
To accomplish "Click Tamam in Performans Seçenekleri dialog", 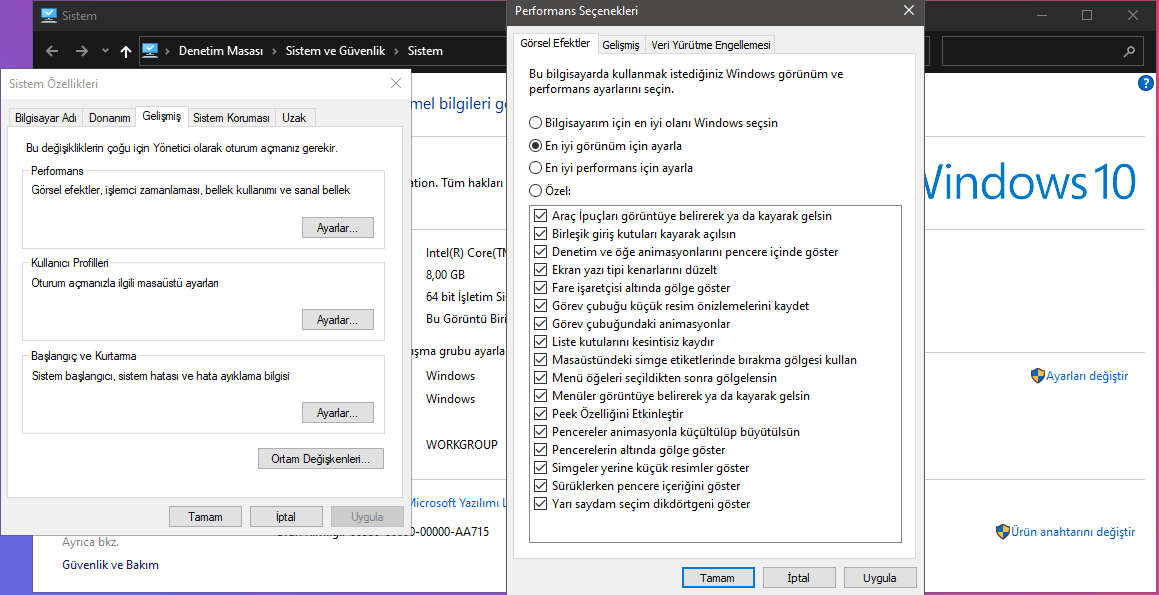I will 718,577.
